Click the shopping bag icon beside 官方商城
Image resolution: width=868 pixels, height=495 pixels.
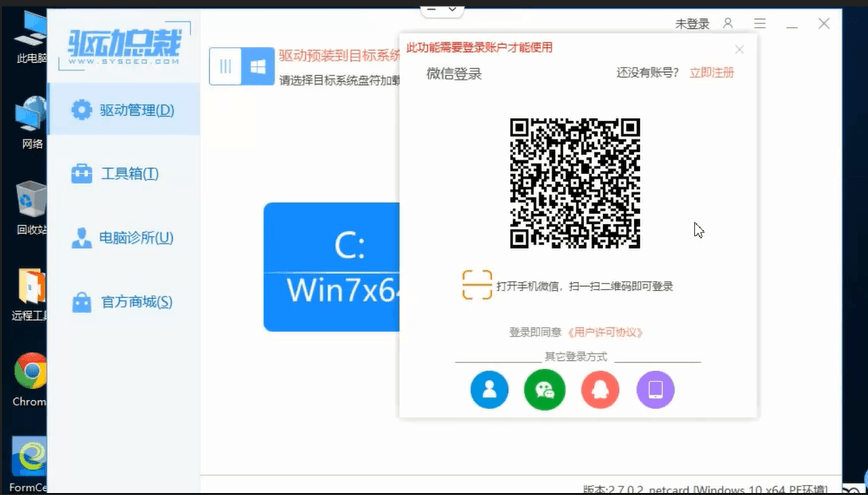(x=82, y=302)
